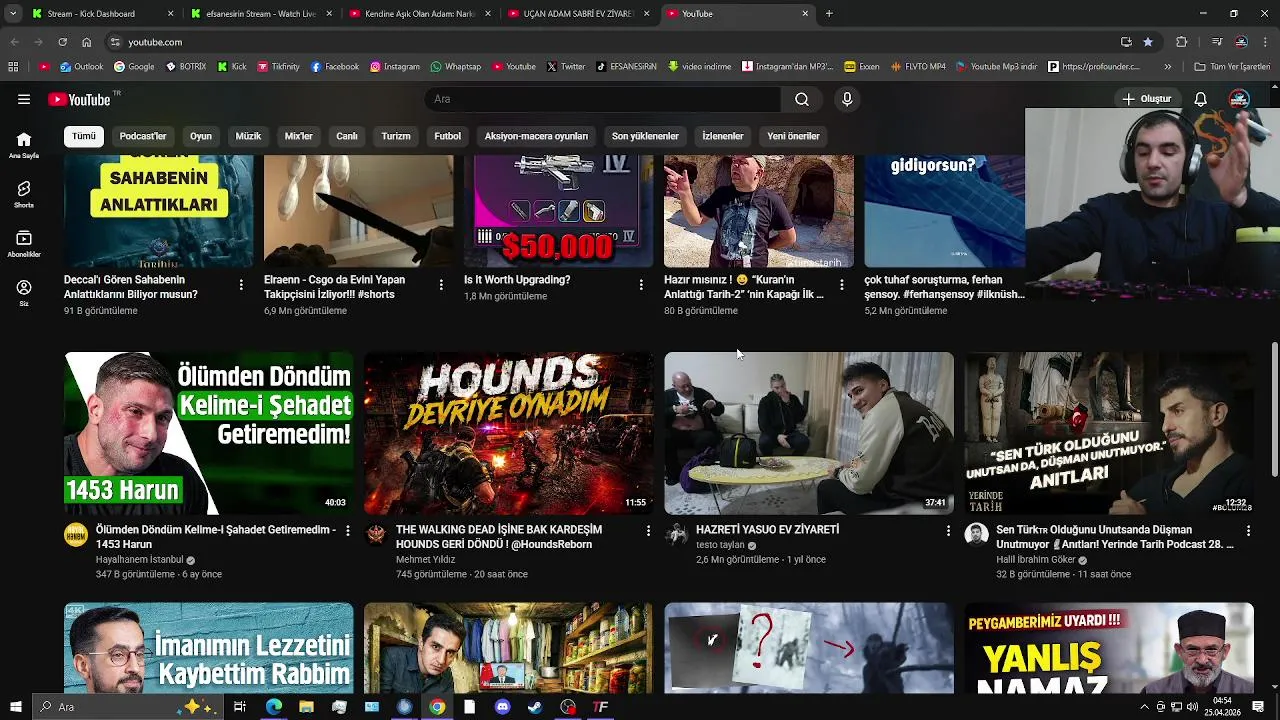
Task: Click the Oluştur create button
Action: 1146,99
